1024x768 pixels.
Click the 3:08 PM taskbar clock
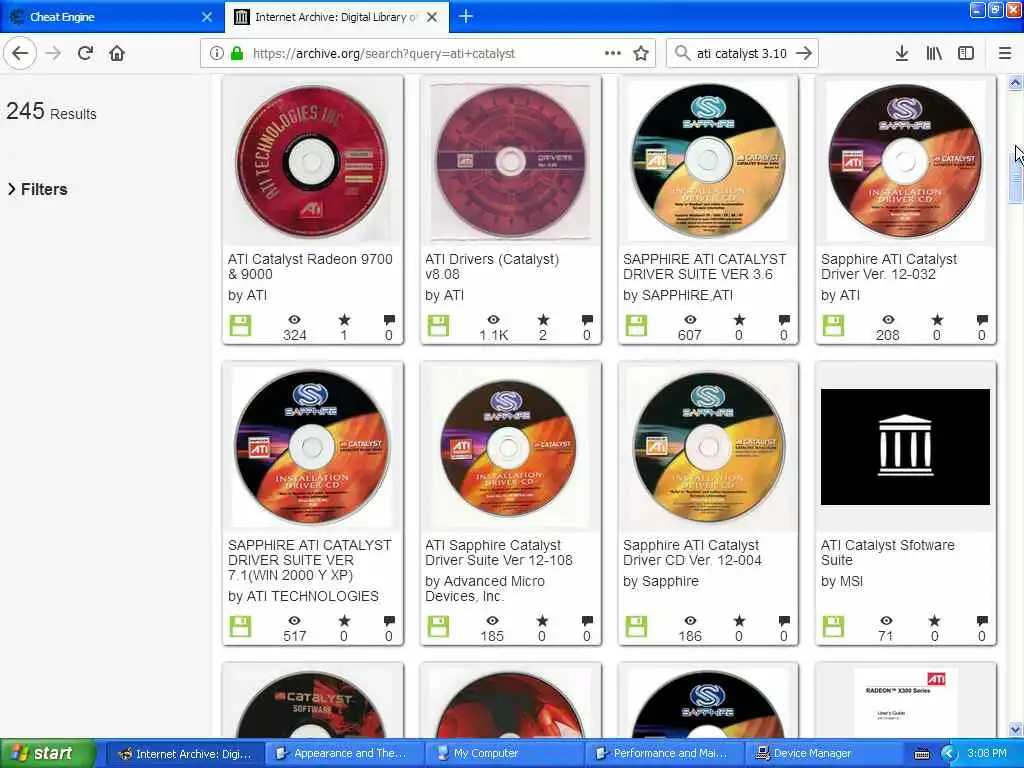(987, 754)
